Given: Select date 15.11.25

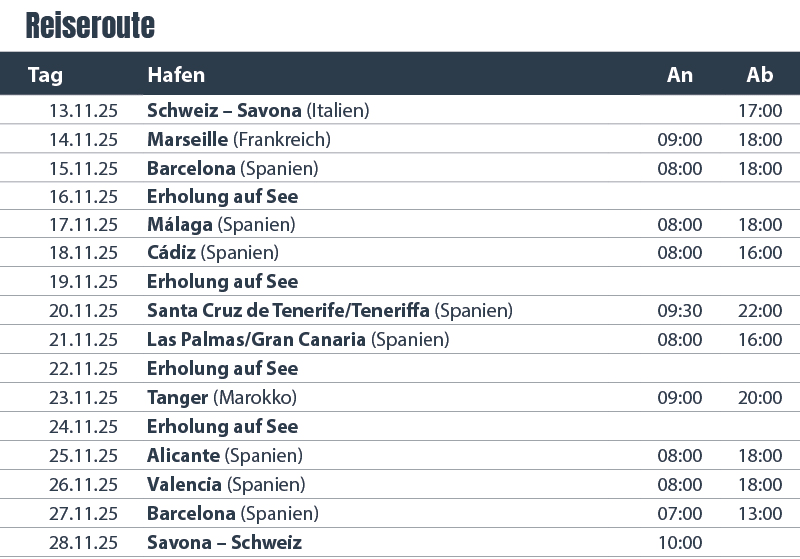Looking at the screenshot, I should tap(83, 168).
